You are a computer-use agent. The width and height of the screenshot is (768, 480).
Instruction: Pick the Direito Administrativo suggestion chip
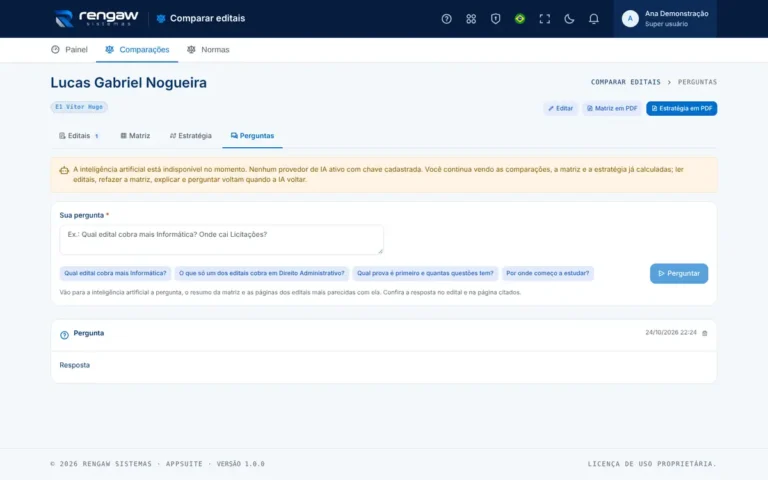(x=262, y=273)
